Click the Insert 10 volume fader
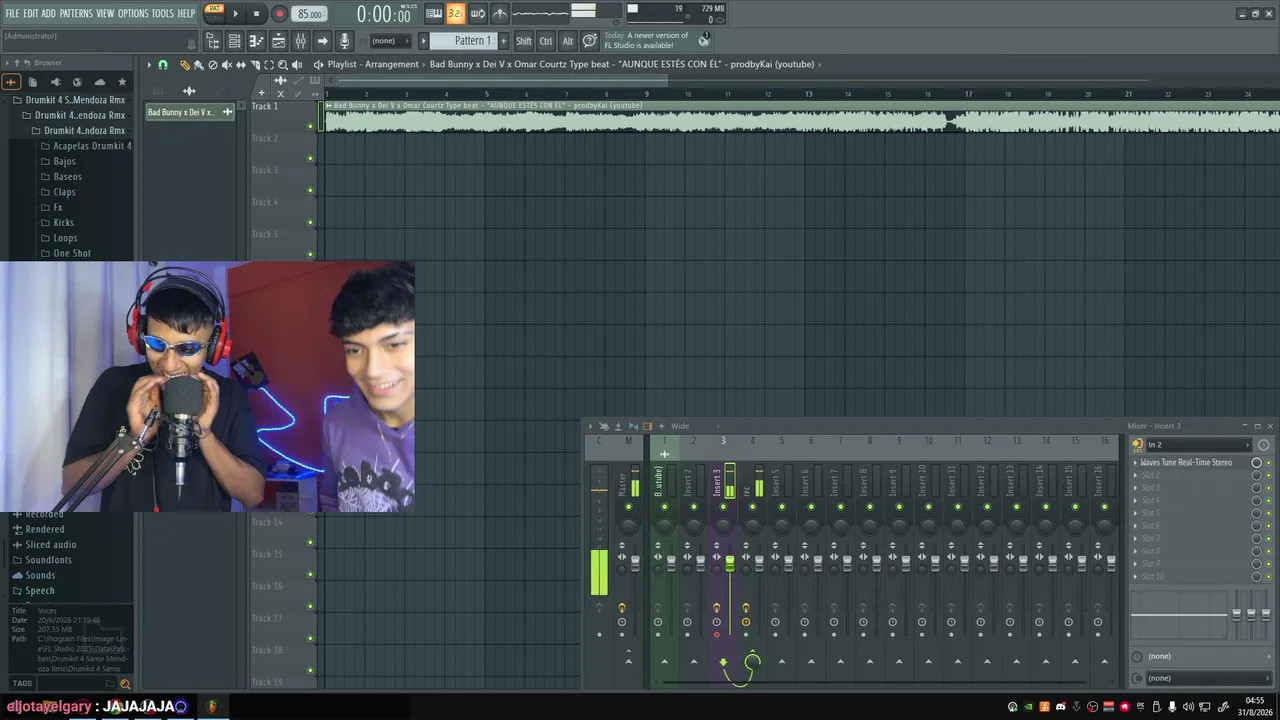The height and width of the screenshot is (720, 1280). 935,565
